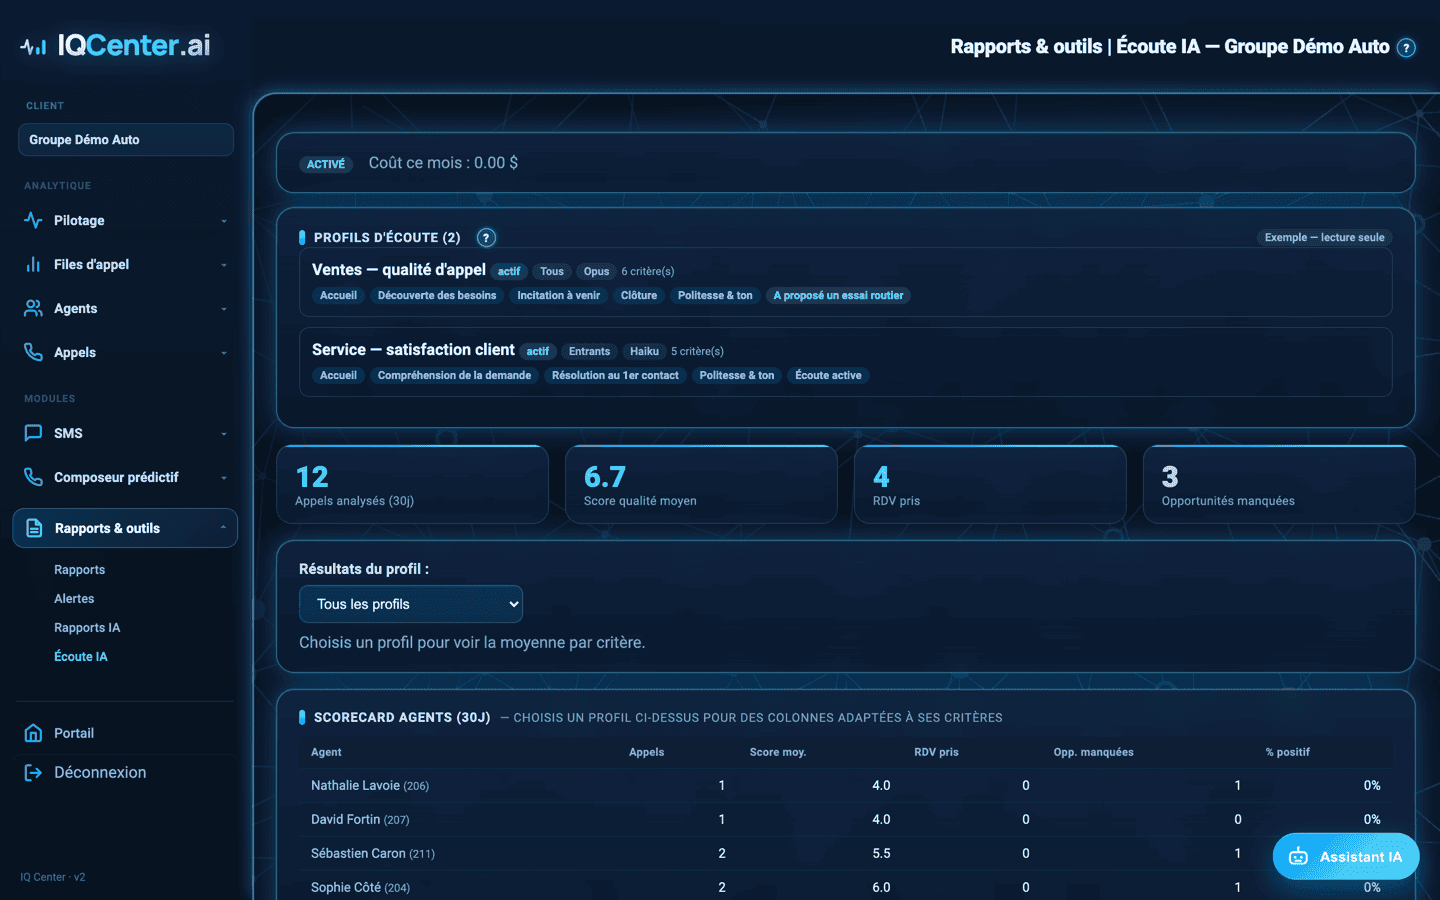Click the Opp. manquées column header
1440x900 pixels.
(x=1093, y=752)
